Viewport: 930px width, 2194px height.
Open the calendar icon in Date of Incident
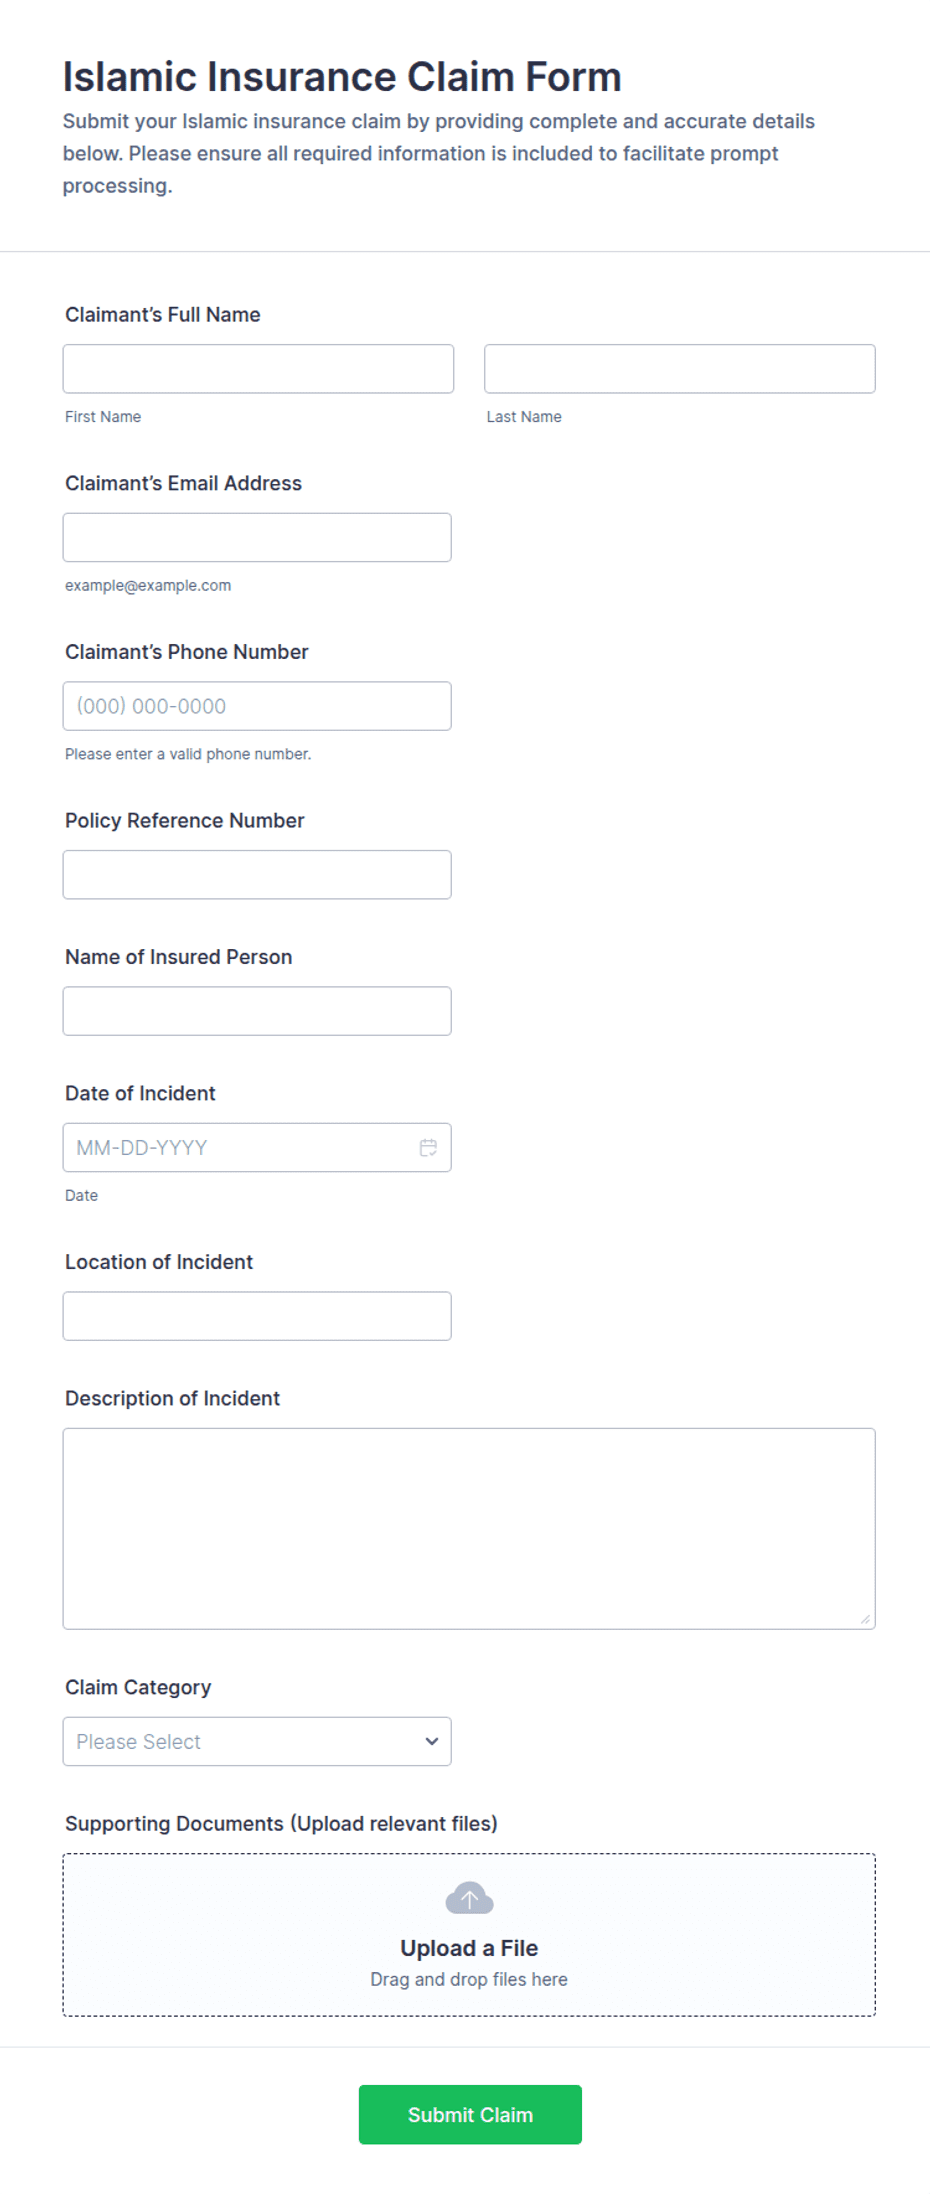click(x=428, y=1147)
